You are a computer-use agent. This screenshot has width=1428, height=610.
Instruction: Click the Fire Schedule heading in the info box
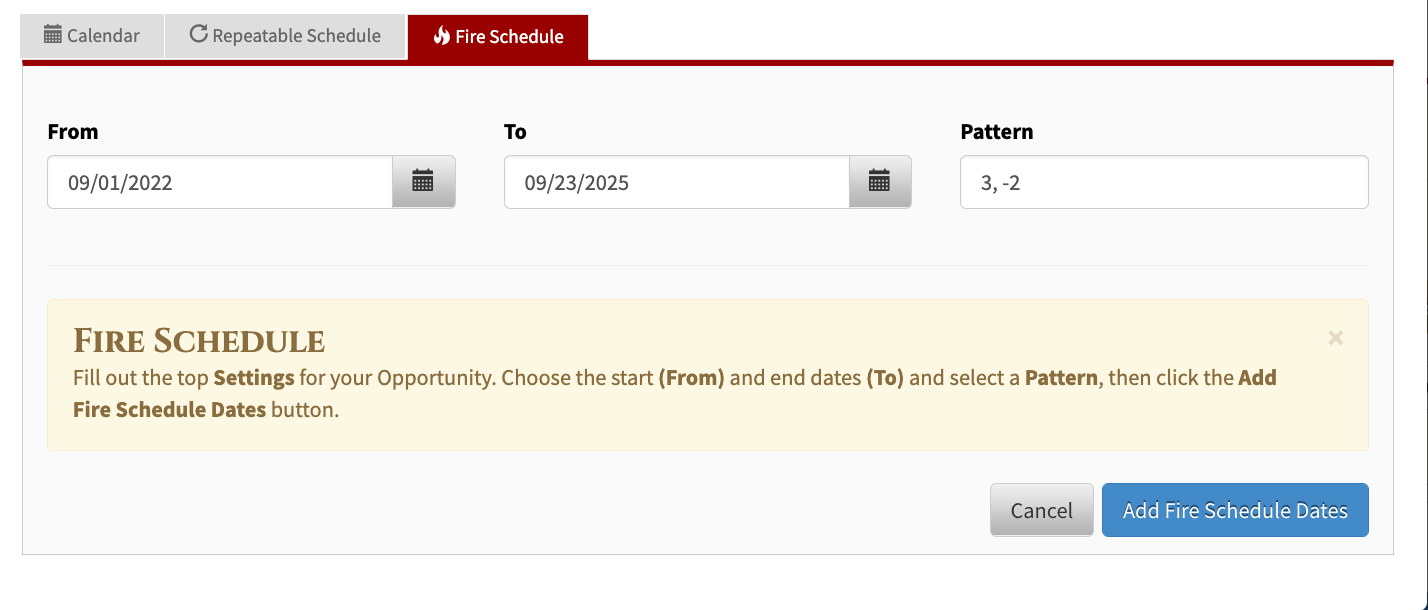coord(199,341)
